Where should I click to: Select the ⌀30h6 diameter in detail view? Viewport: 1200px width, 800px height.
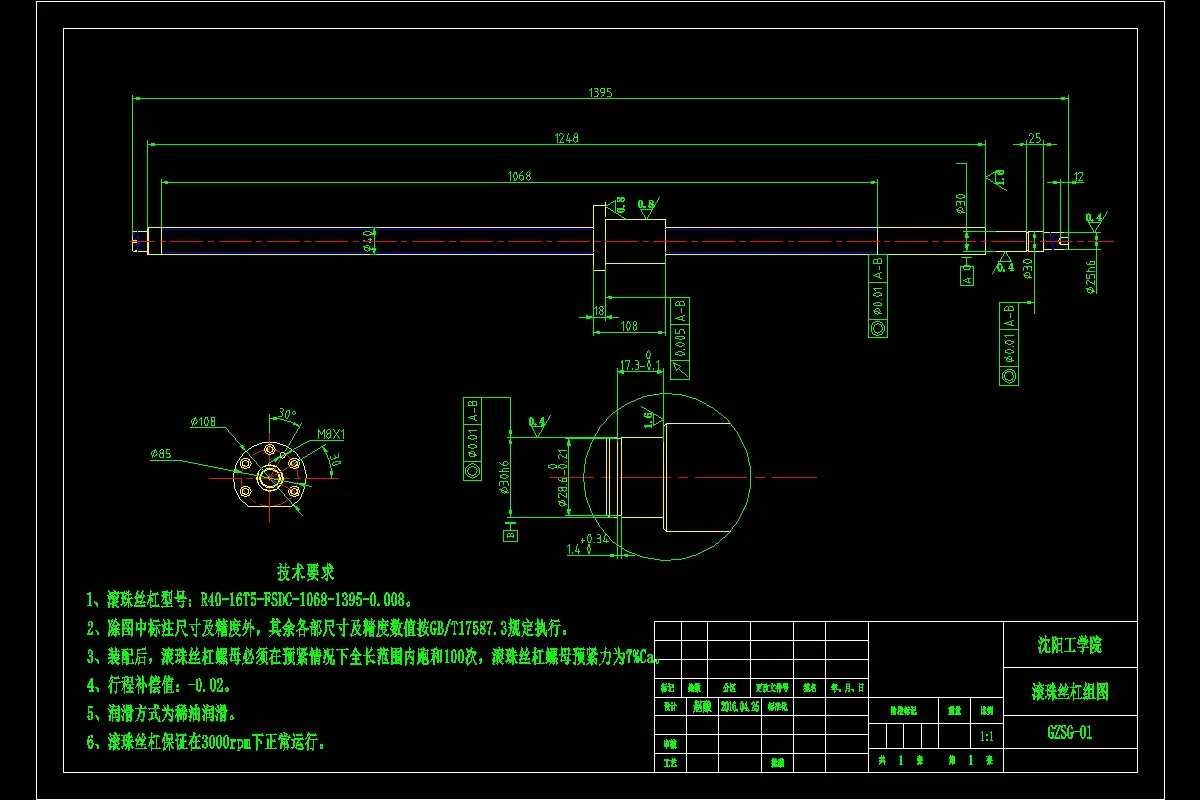click(x=506, y=475)
